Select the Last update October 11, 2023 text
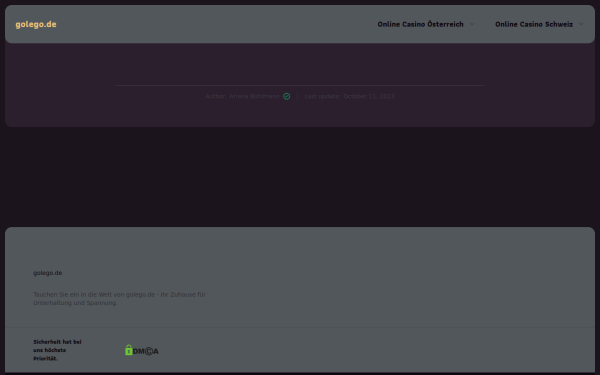 [x=349, y=96]
